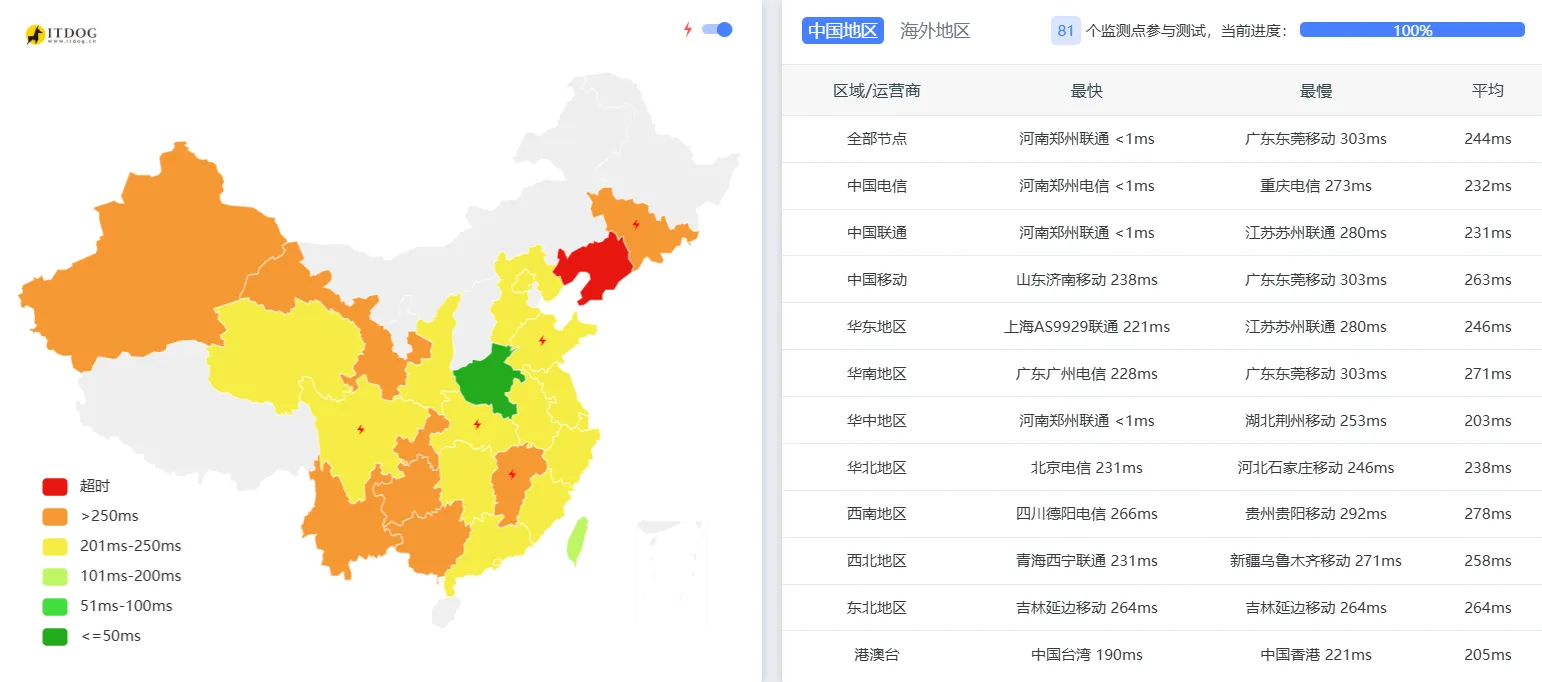The height and width of the screenshot is (682, 1542).
Task: Click 广东广州电信 228ms cell
Action: [1087, 374]
